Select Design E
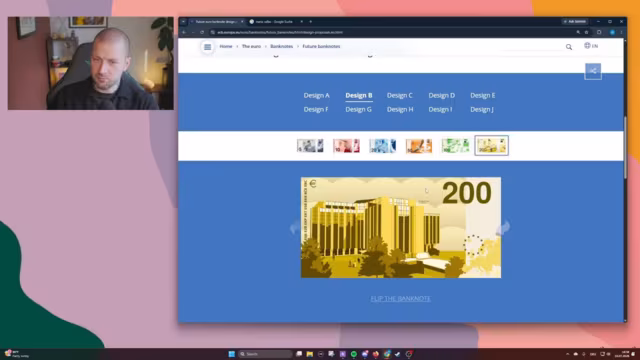 [x=482, y=96]
